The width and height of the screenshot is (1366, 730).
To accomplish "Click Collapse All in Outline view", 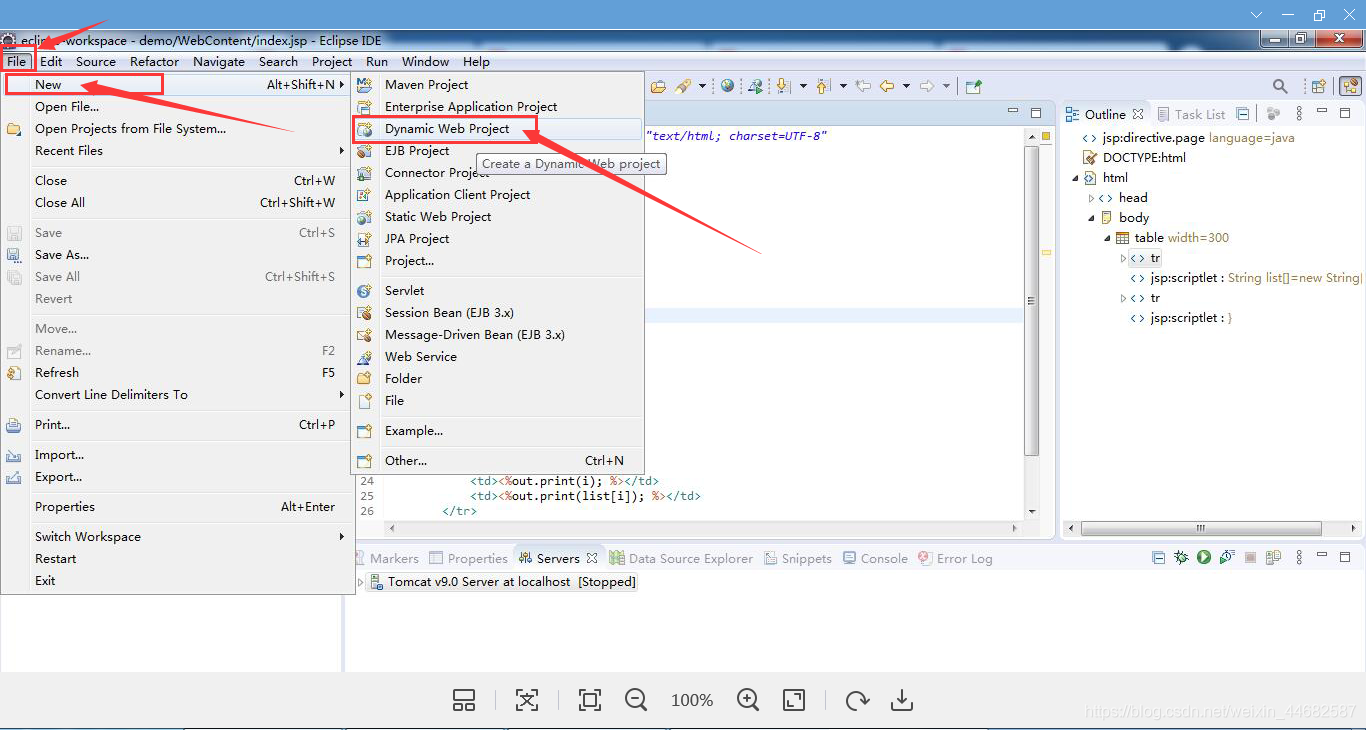I will 1242,114.
